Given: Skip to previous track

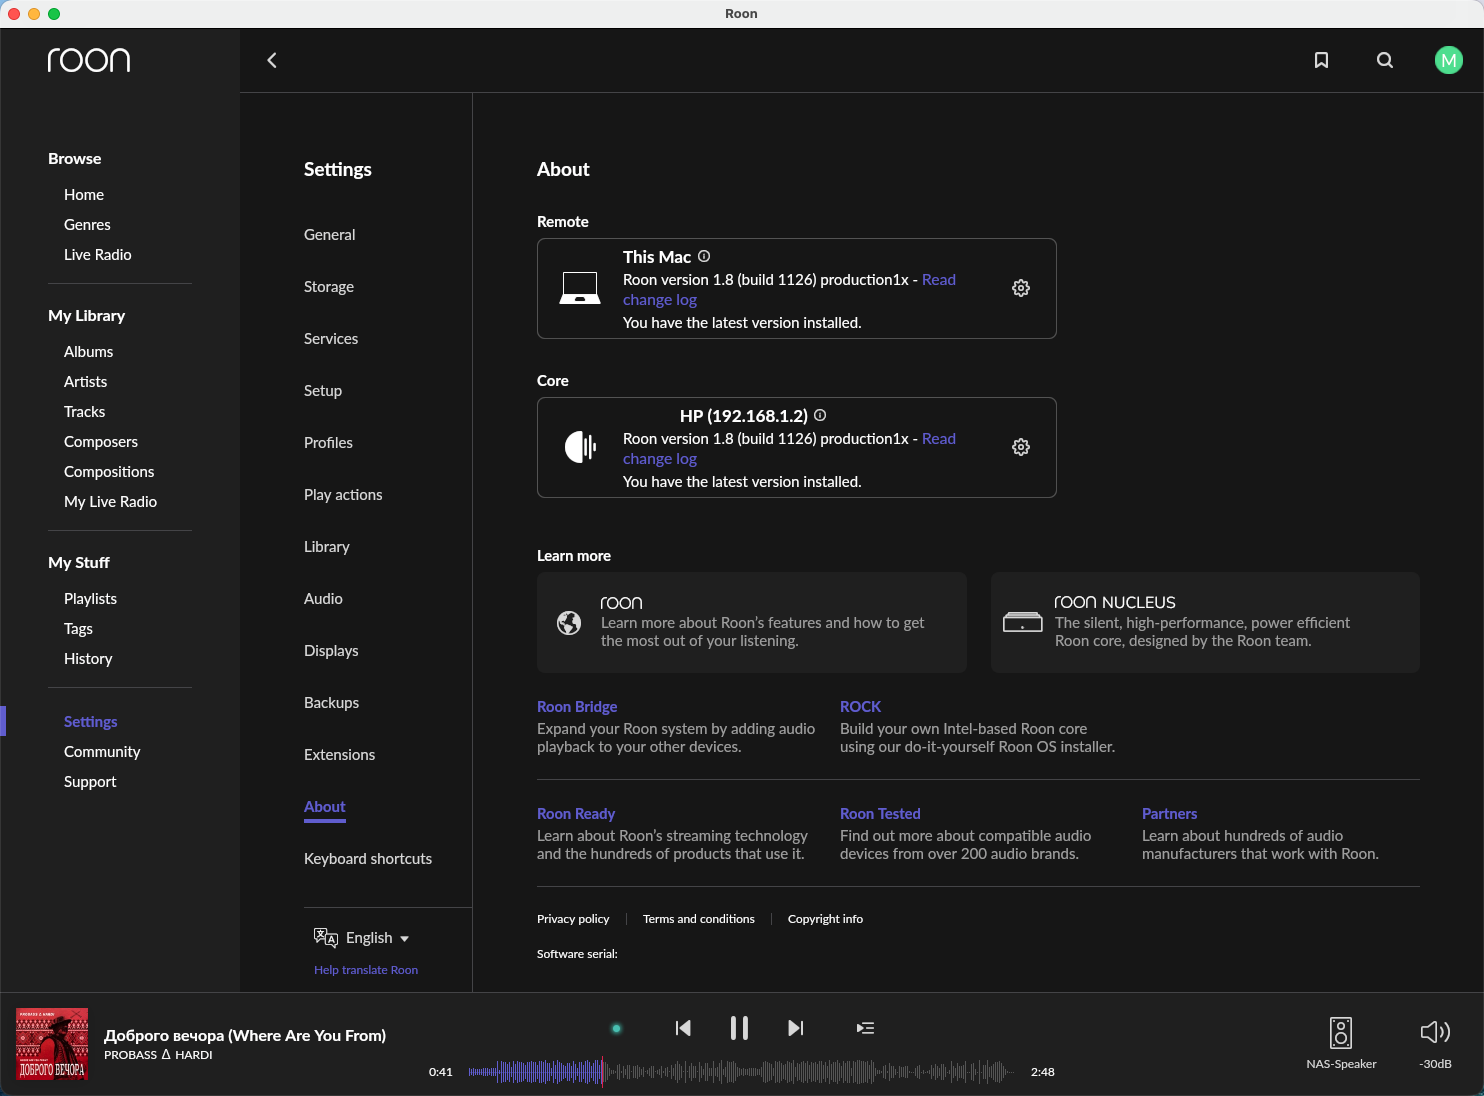Looking at the screenshot, I should point(683,1028).
